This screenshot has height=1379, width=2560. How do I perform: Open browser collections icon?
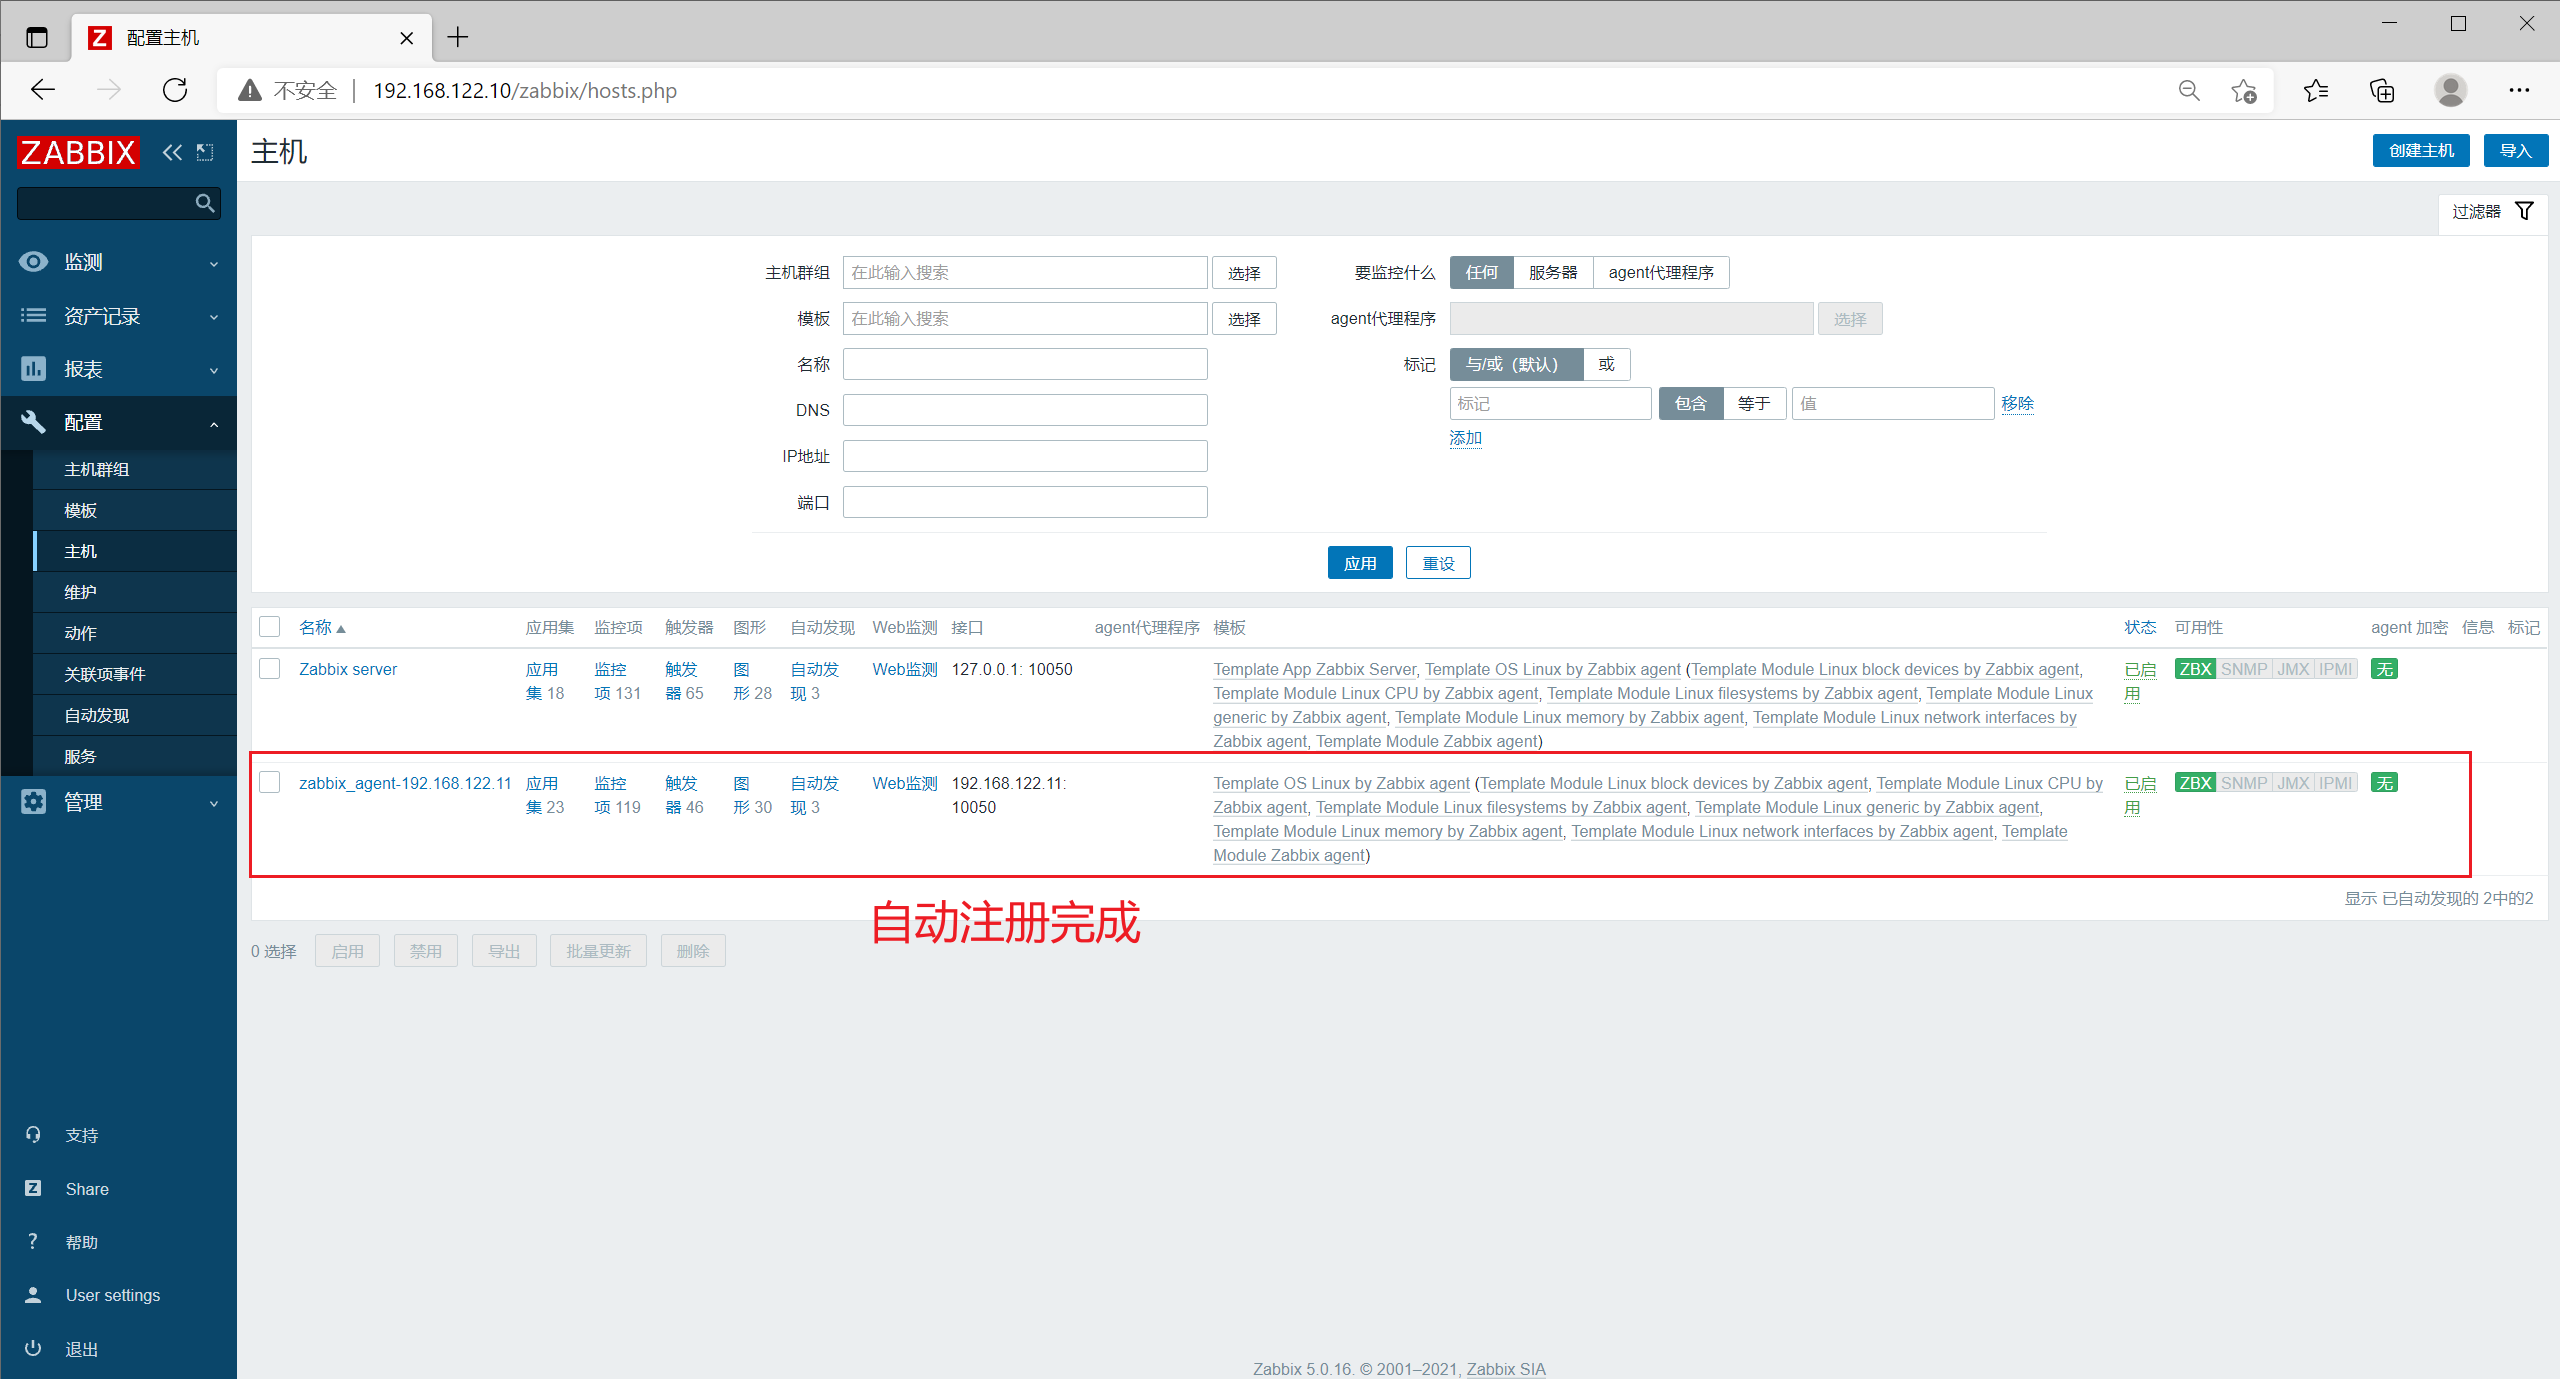2382,91
